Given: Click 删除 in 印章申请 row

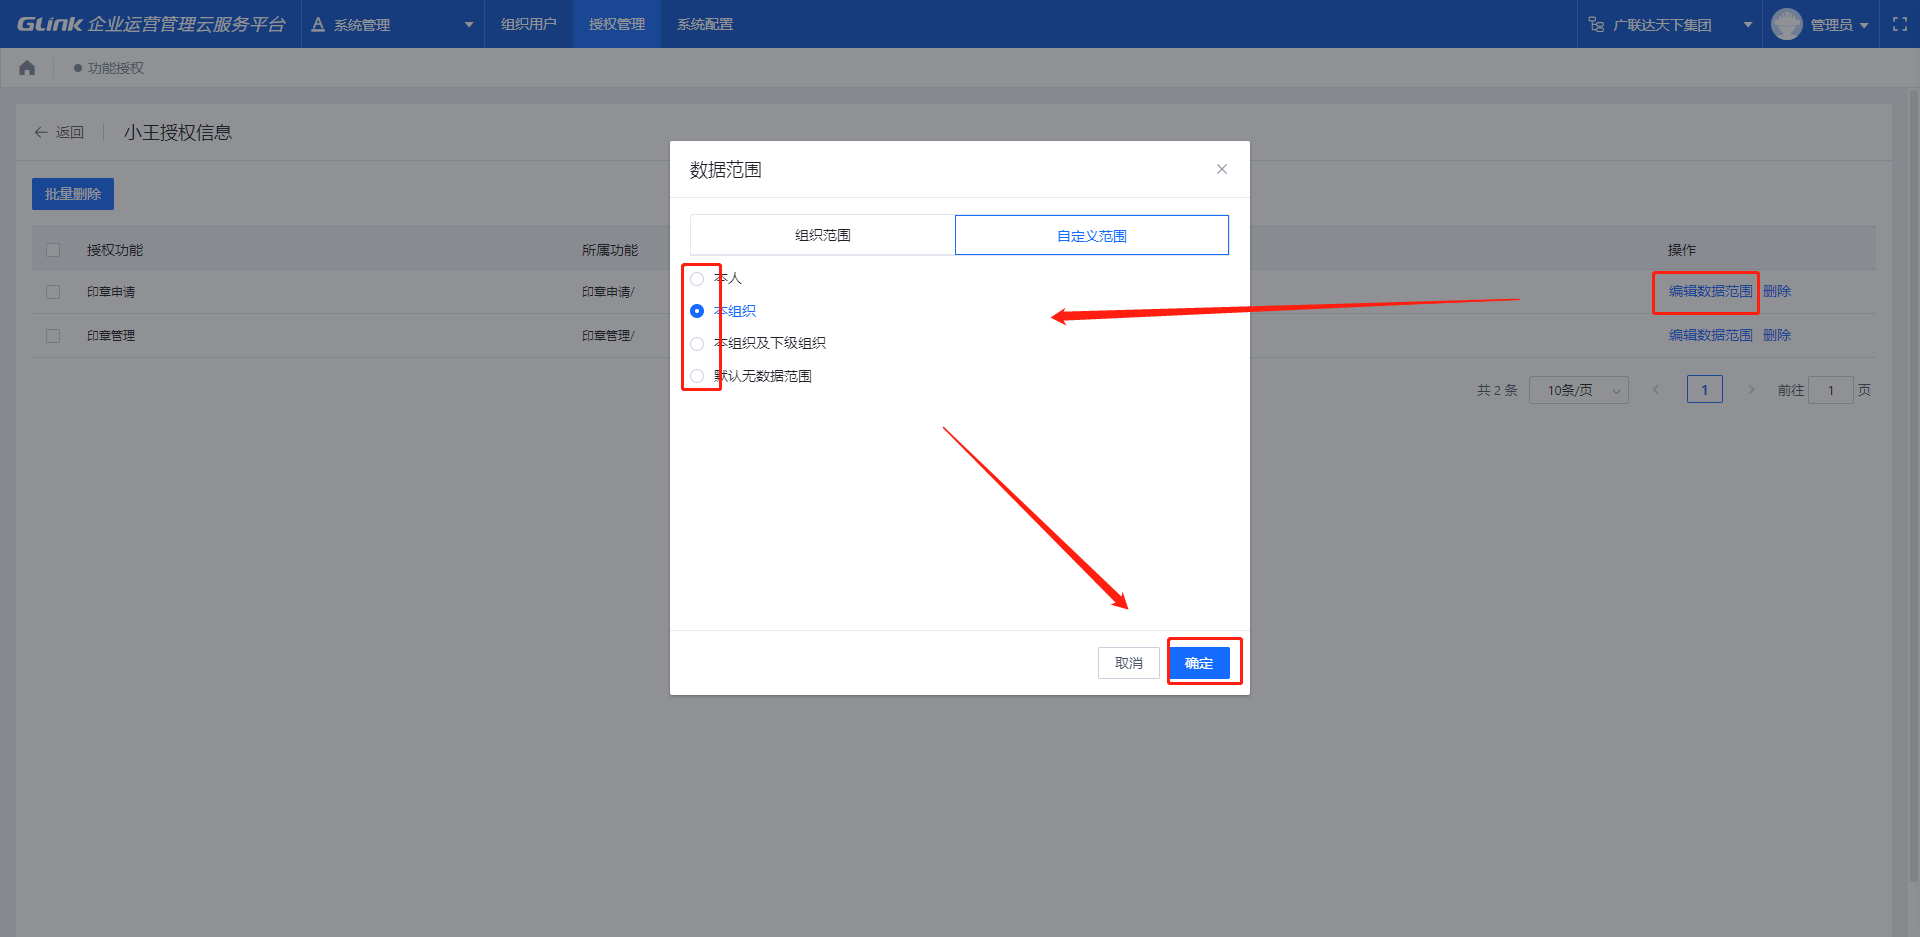Looking at the screenshot, I should pyautogui.click(x=1777, y=291).
